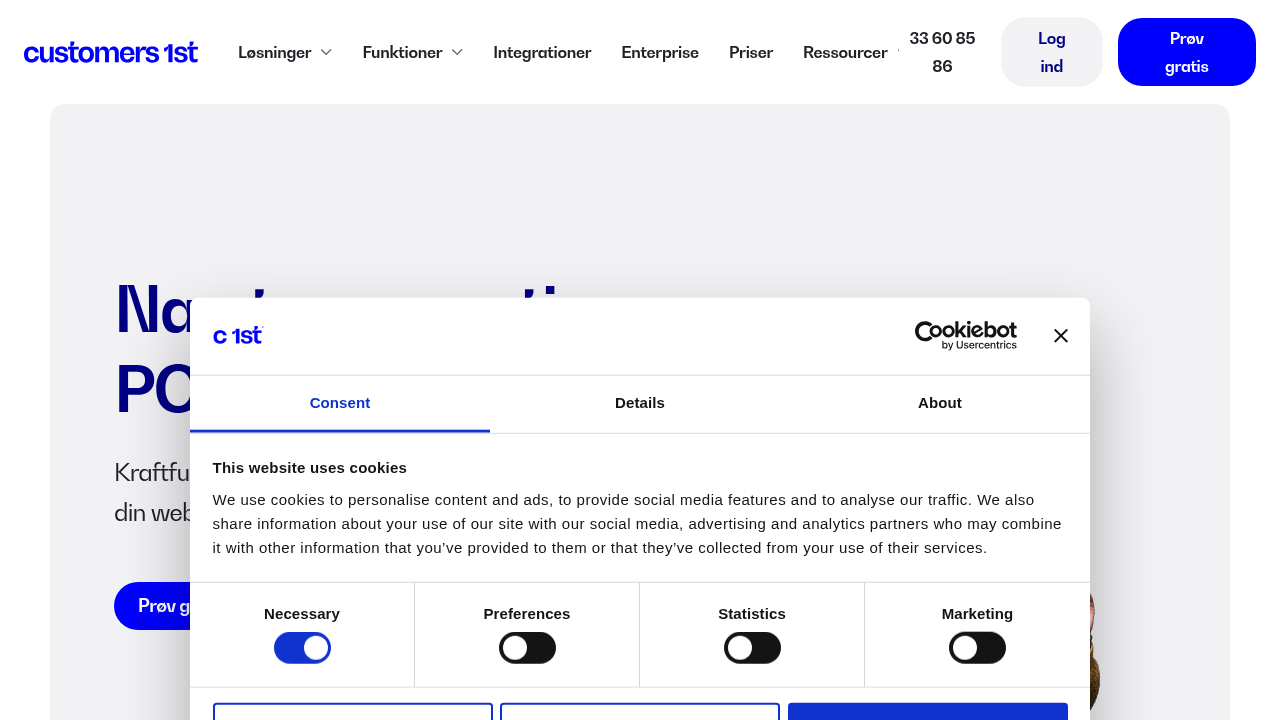Enable the Statistics cookies switch
Screen dimensions: 1280x720
(752, 648)
